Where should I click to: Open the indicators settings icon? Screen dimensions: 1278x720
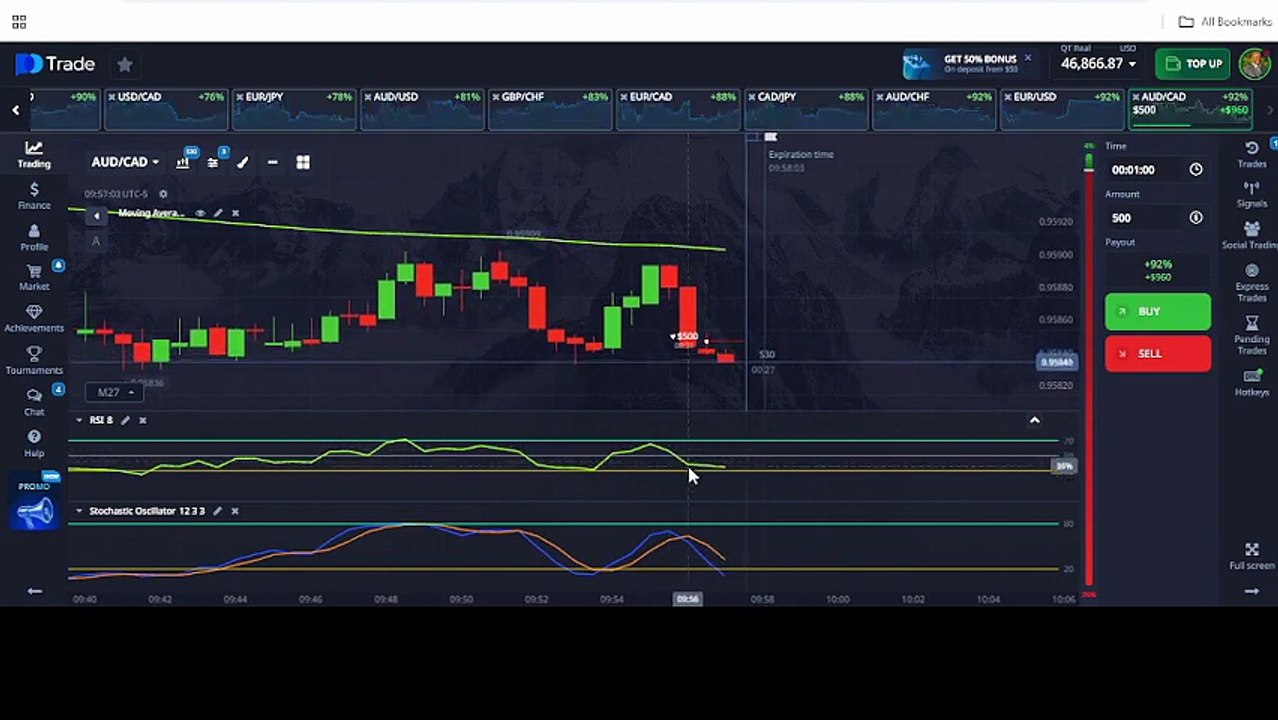(213, 162)
